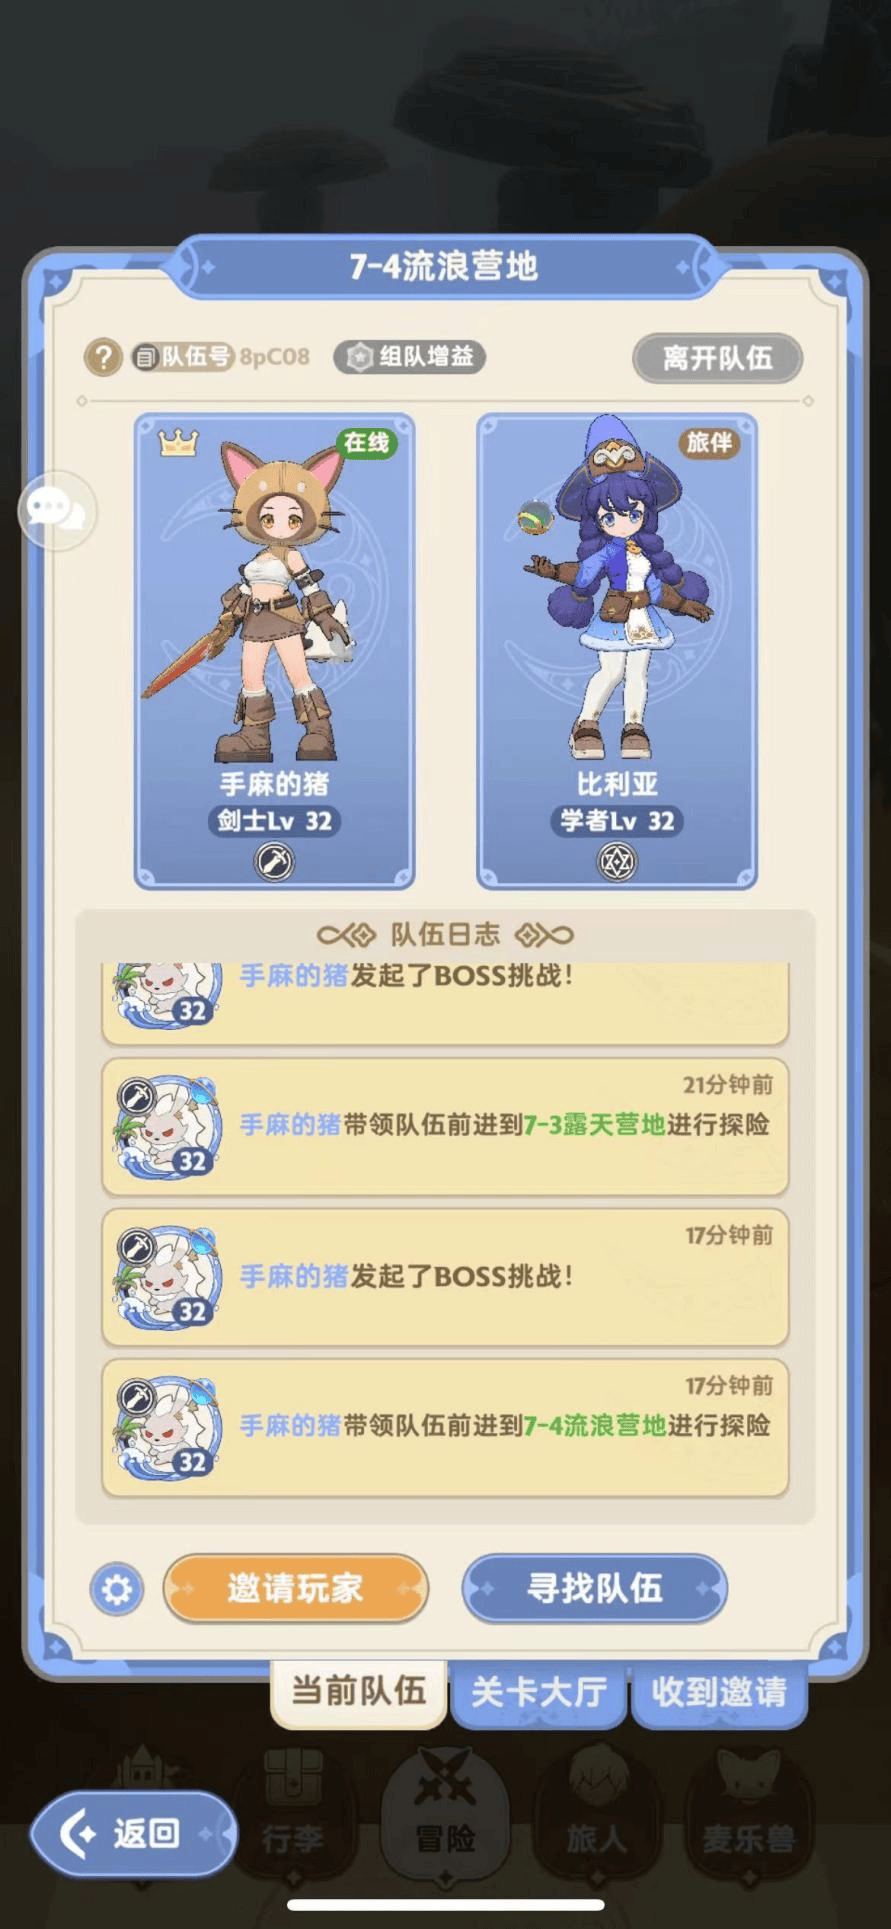
Task: Tap the swordsman class icon under 手麻的猪
Action: click(x=274, y=861)
